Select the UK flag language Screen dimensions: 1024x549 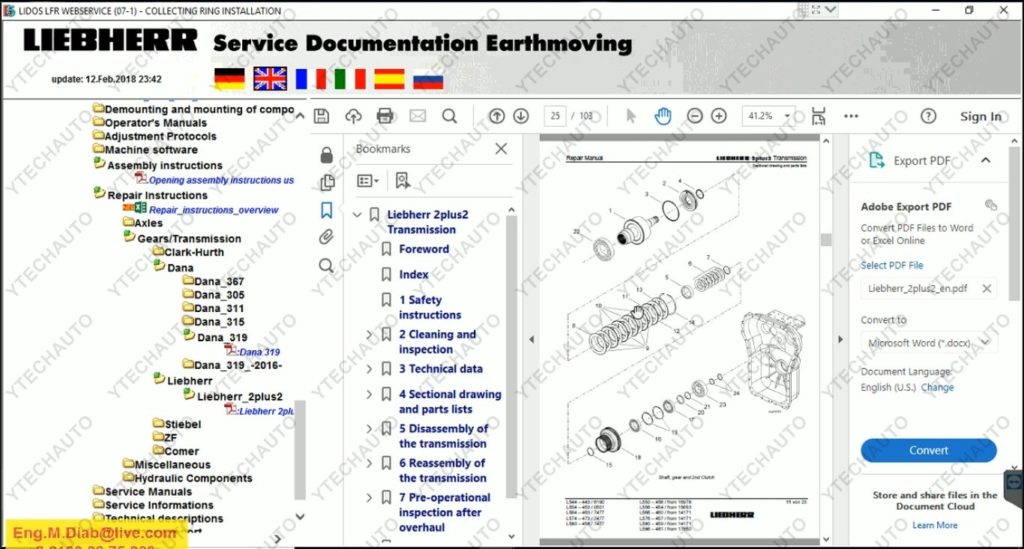[x=270, y=79]
